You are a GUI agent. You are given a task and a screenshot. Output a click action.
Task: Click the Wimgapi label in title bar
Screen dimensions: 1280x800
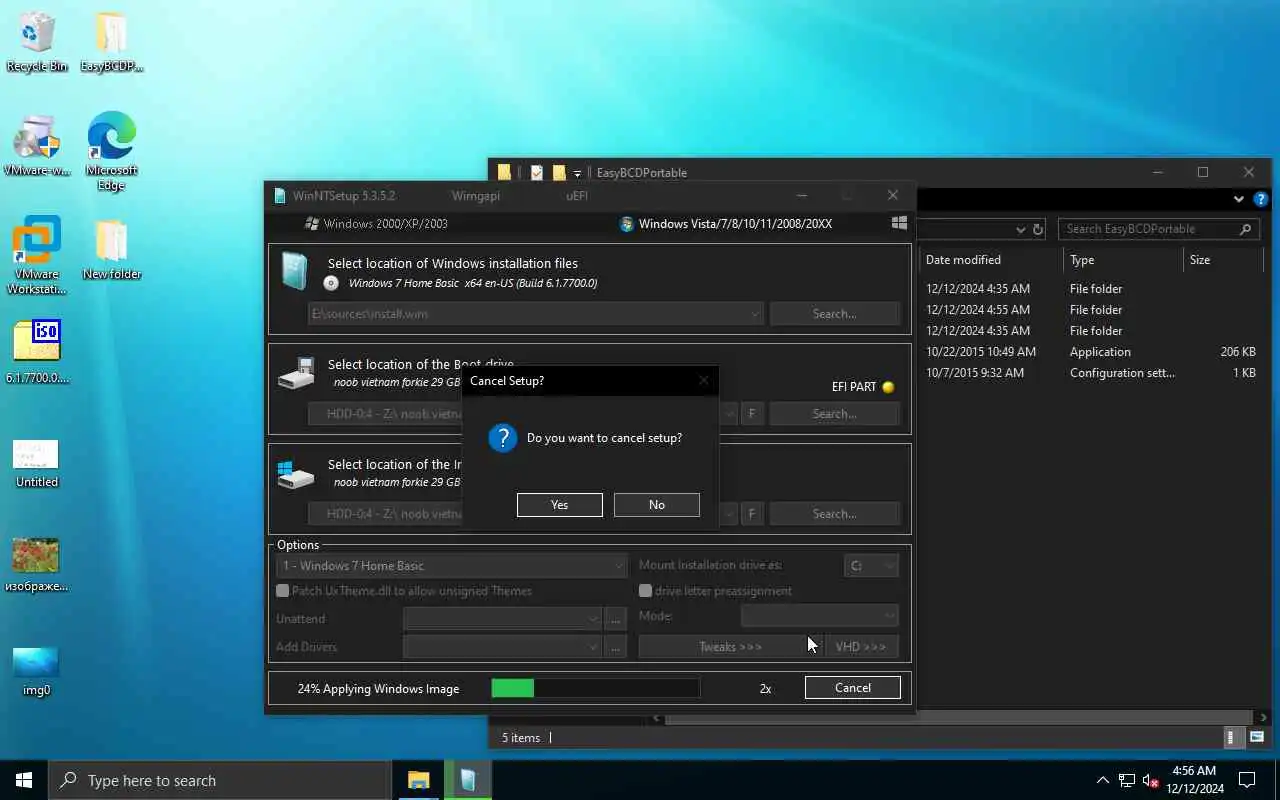pyautogui.click(x=475, y=196)
